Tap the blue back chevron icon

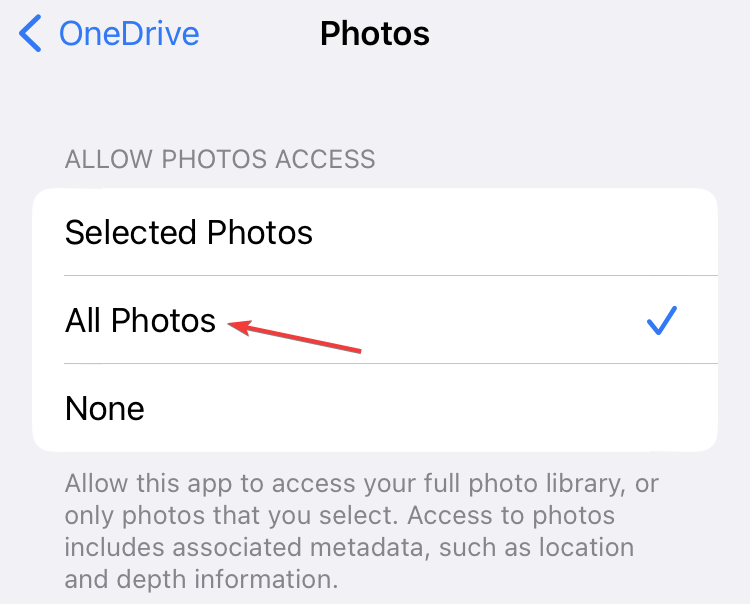(x=30, y=33)
